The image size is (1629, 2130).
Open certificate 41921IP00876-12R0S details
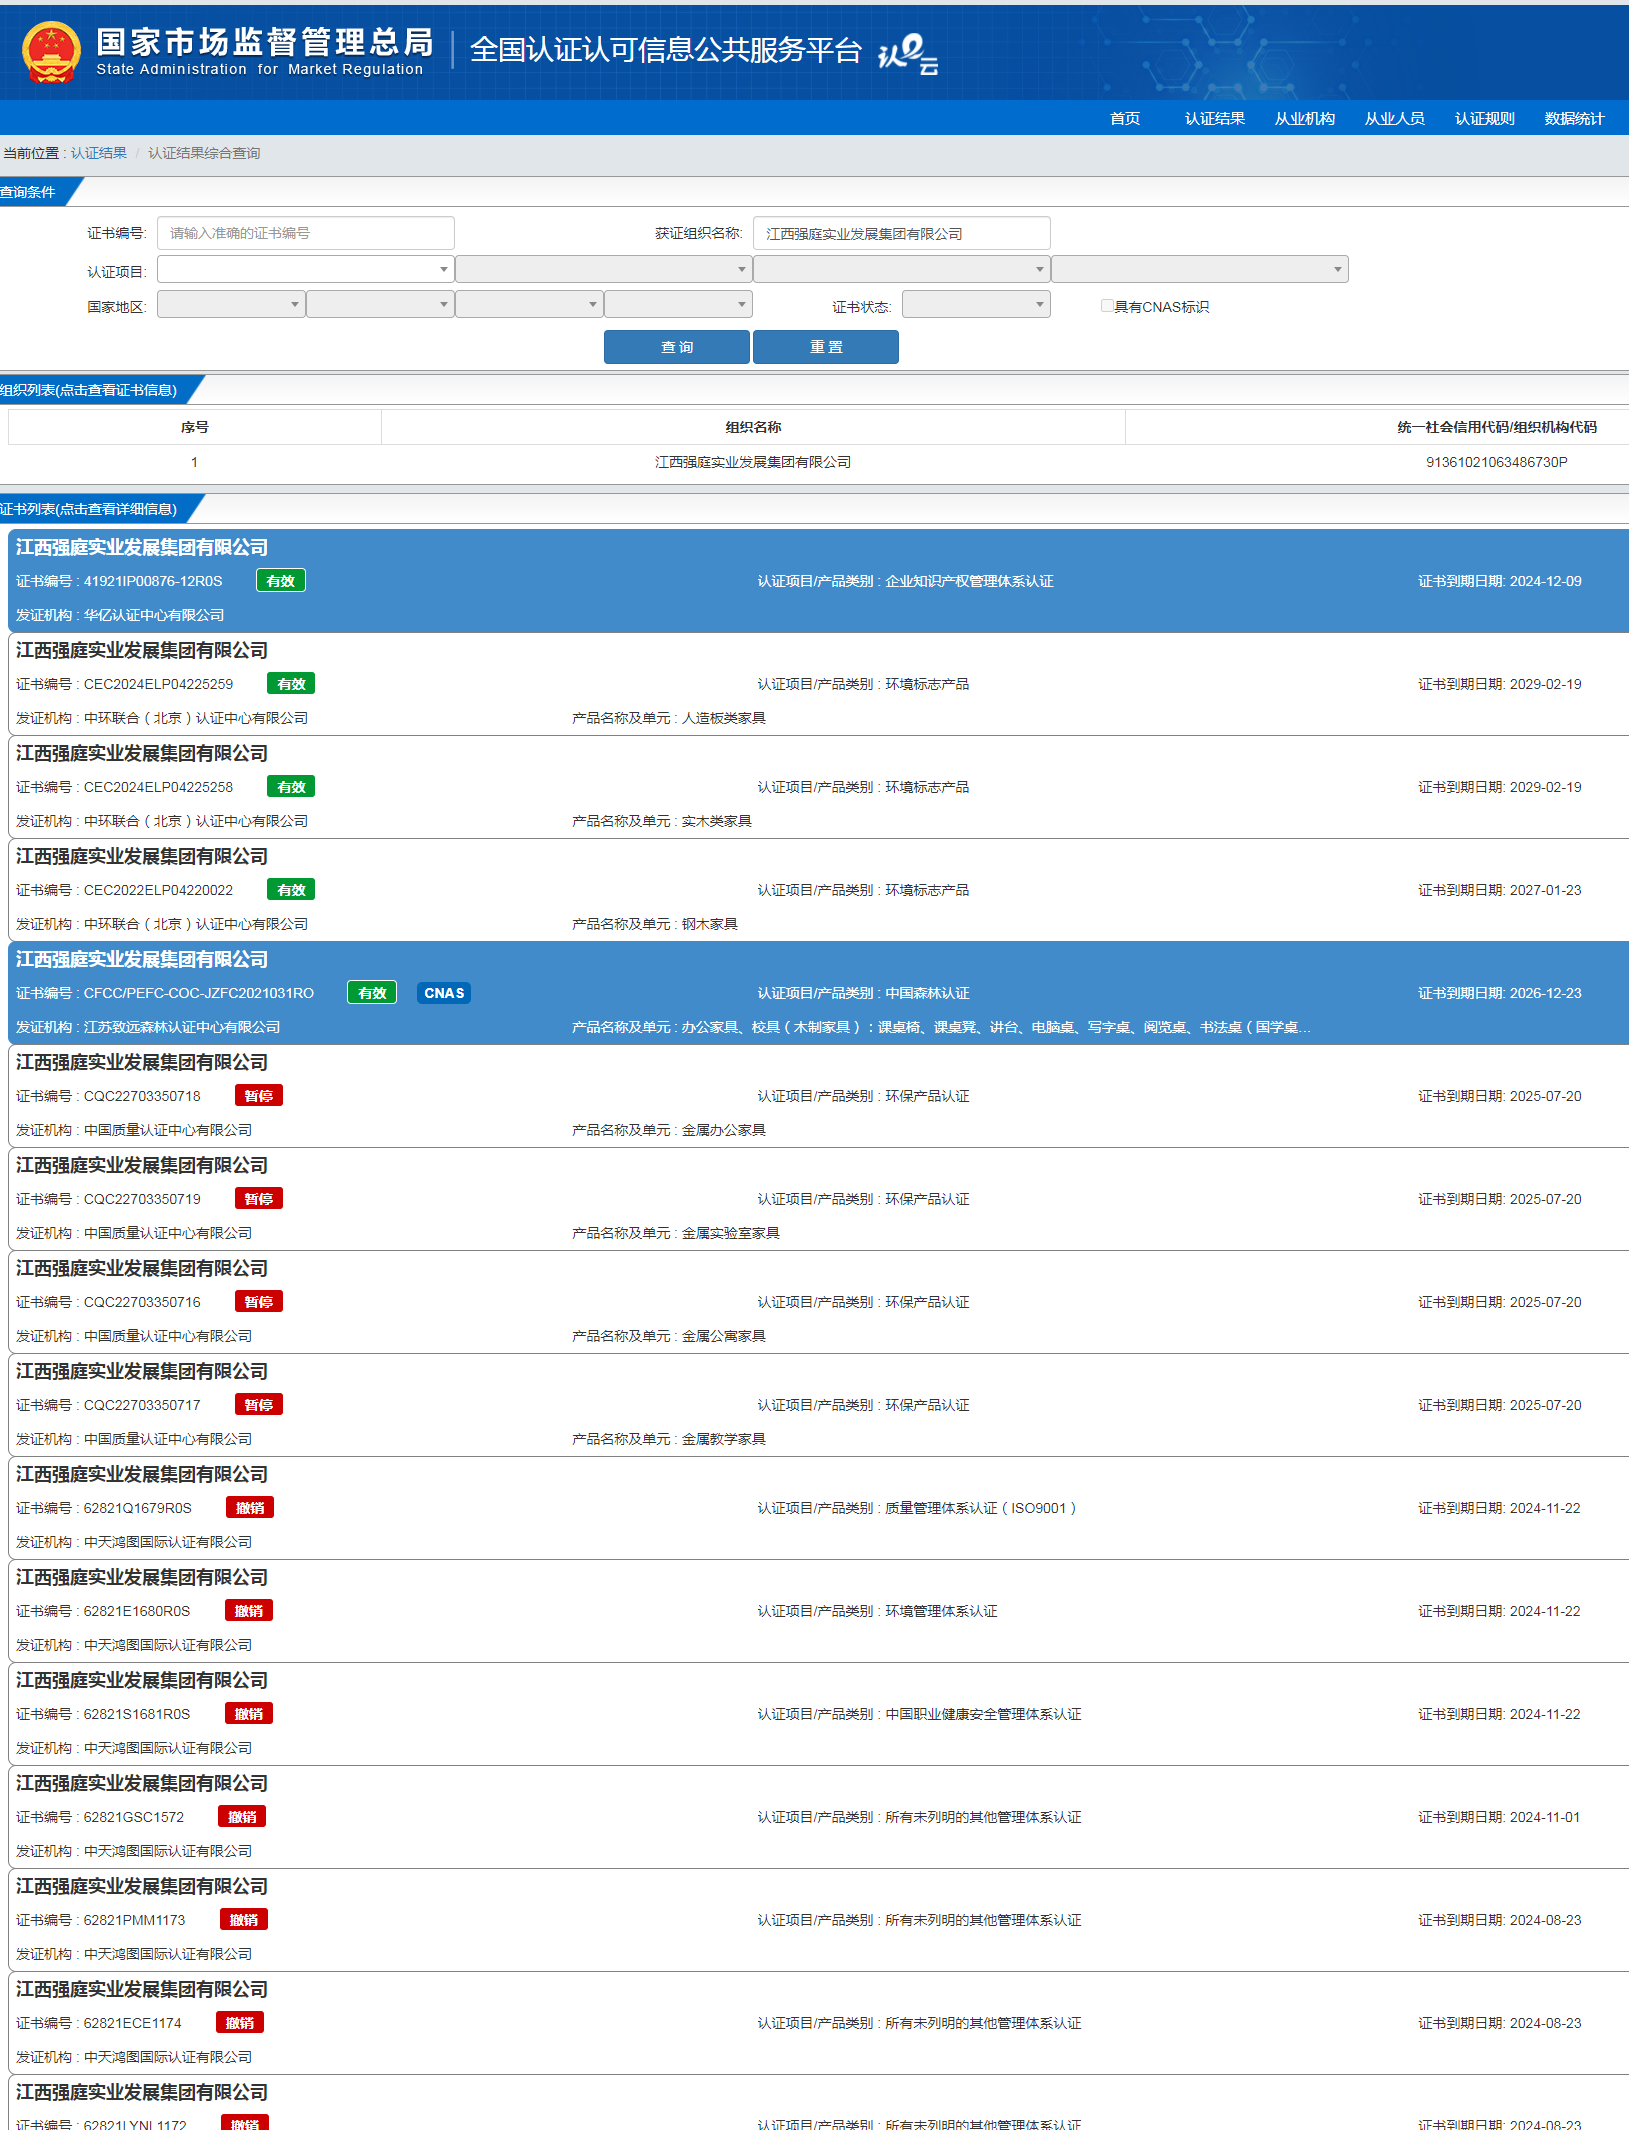(x=818, y=581)
